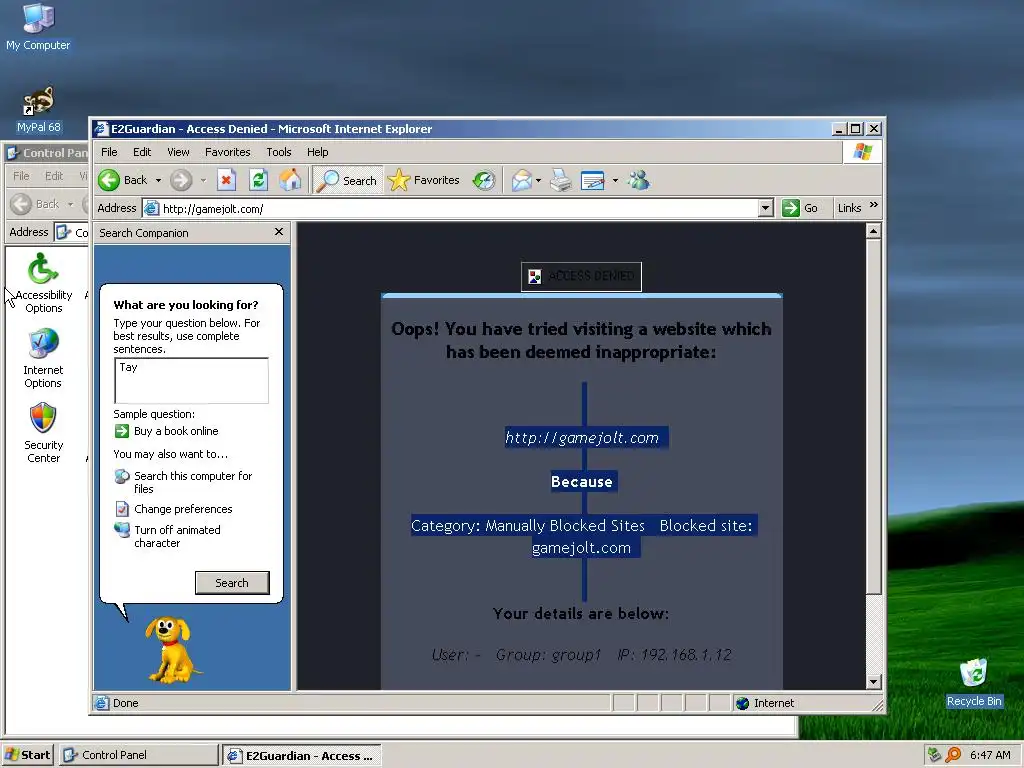
Task: Open the Tools menu
Action: (279, 152)
